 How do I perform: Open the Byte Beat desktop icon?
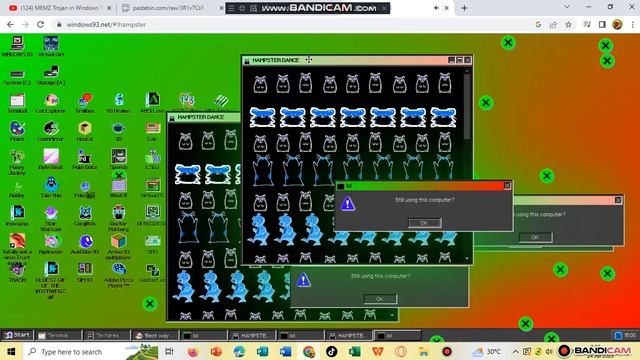(x=51, y=159)
